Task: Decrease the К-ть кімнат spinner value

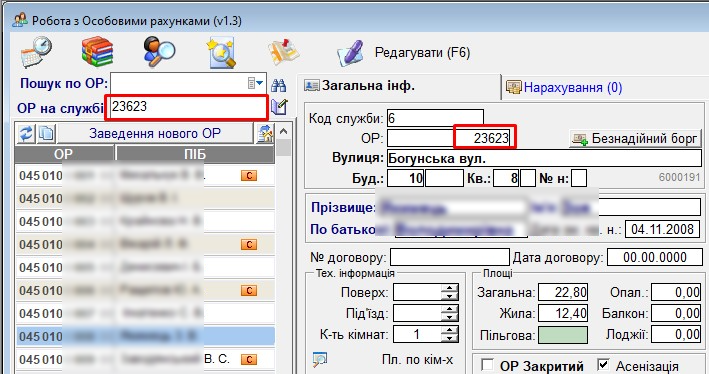Action: (449, 338)
